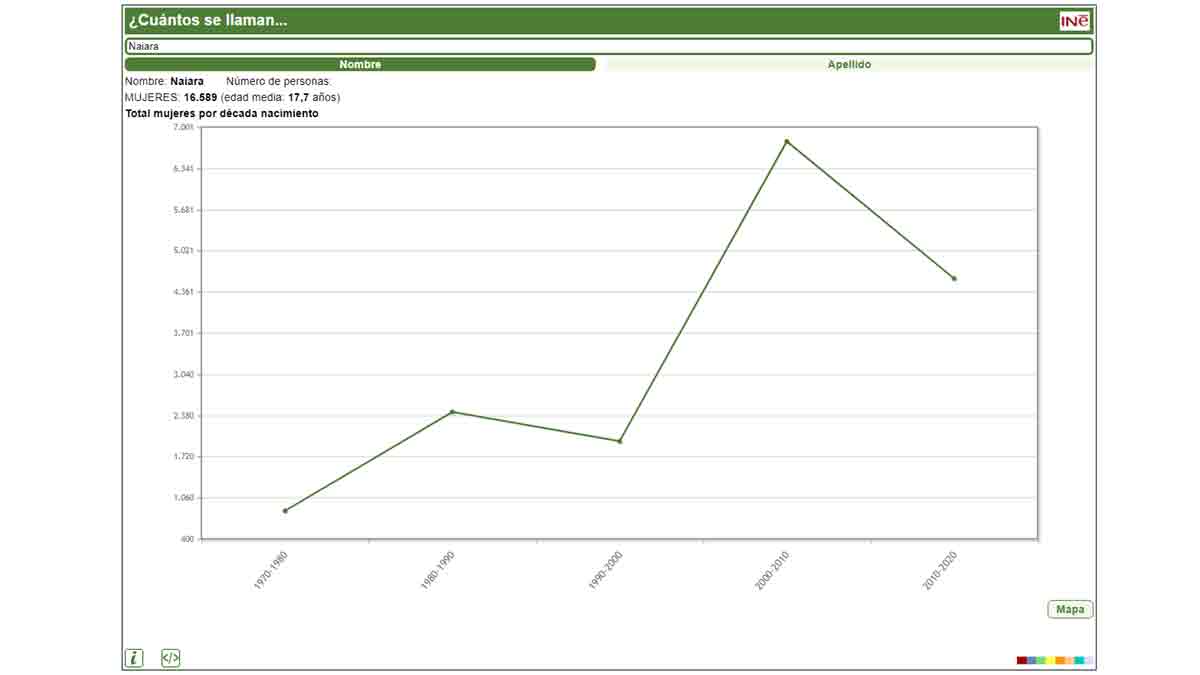Switch to the Apellido tab
Screen dimensions: 1200x675
(x=848, y=64)
